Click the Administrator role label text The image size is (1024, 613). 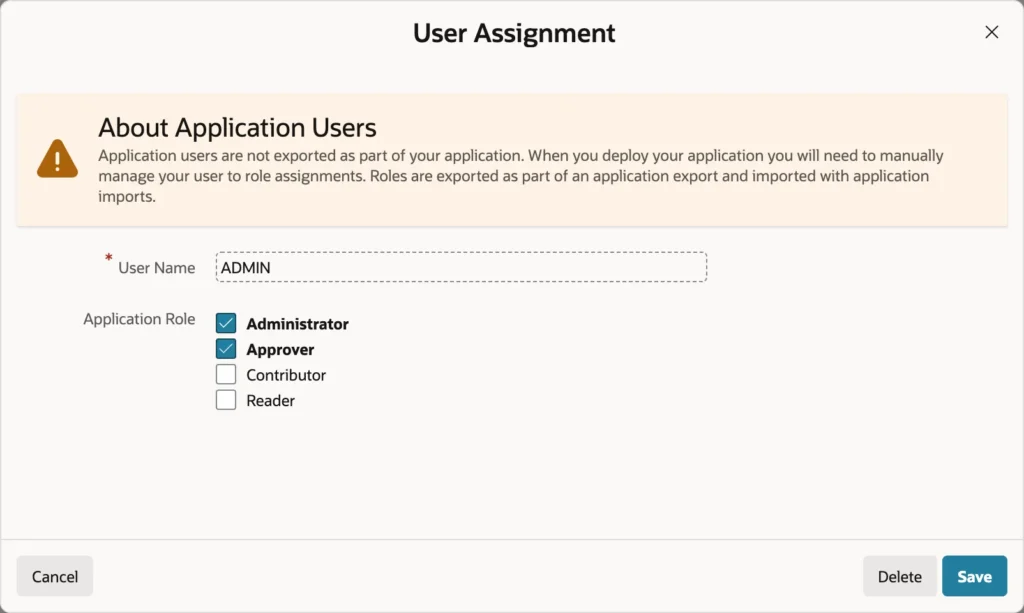297,324
